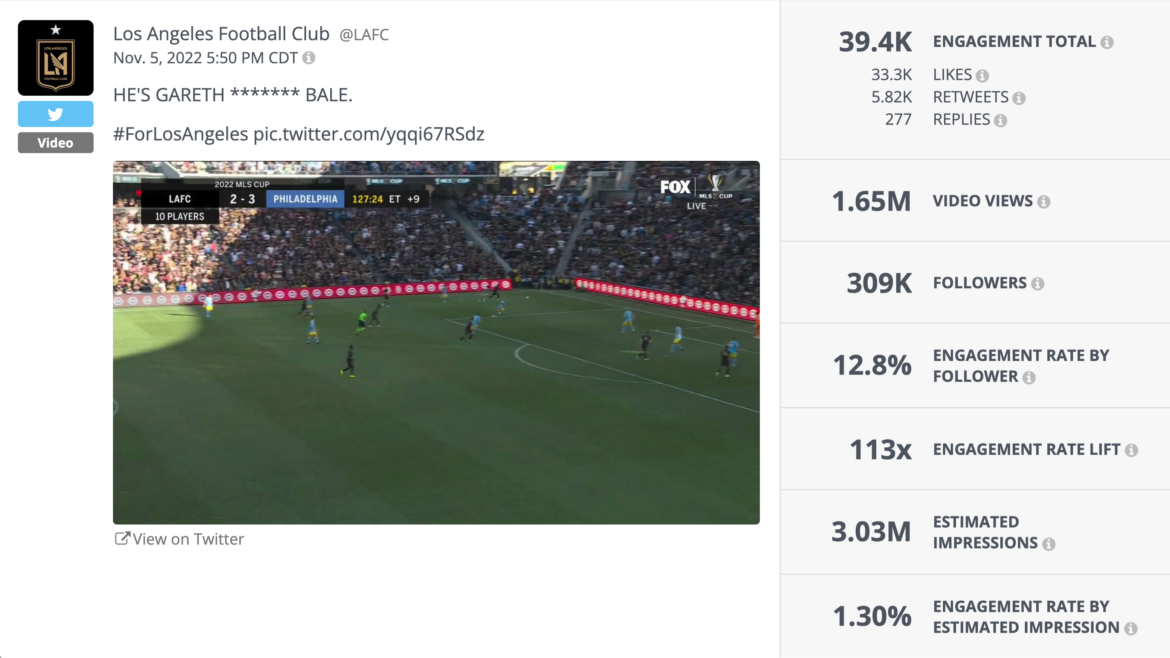Click info icon for Engagement Rate by Estimated Impression
1170x658 pixels.
coord(1130,629)
